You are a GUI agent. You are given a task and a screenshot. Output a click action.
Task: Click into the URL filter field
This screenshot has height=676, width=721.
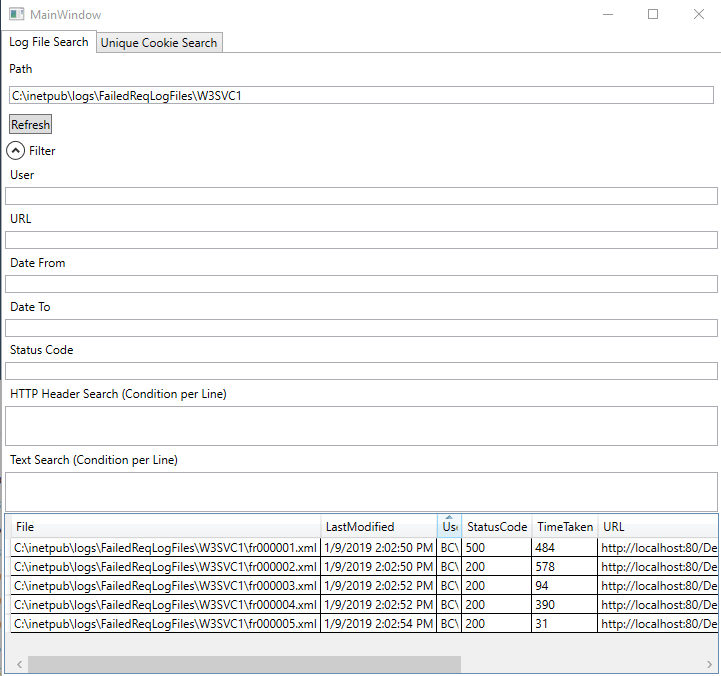[x=360, y=240]
